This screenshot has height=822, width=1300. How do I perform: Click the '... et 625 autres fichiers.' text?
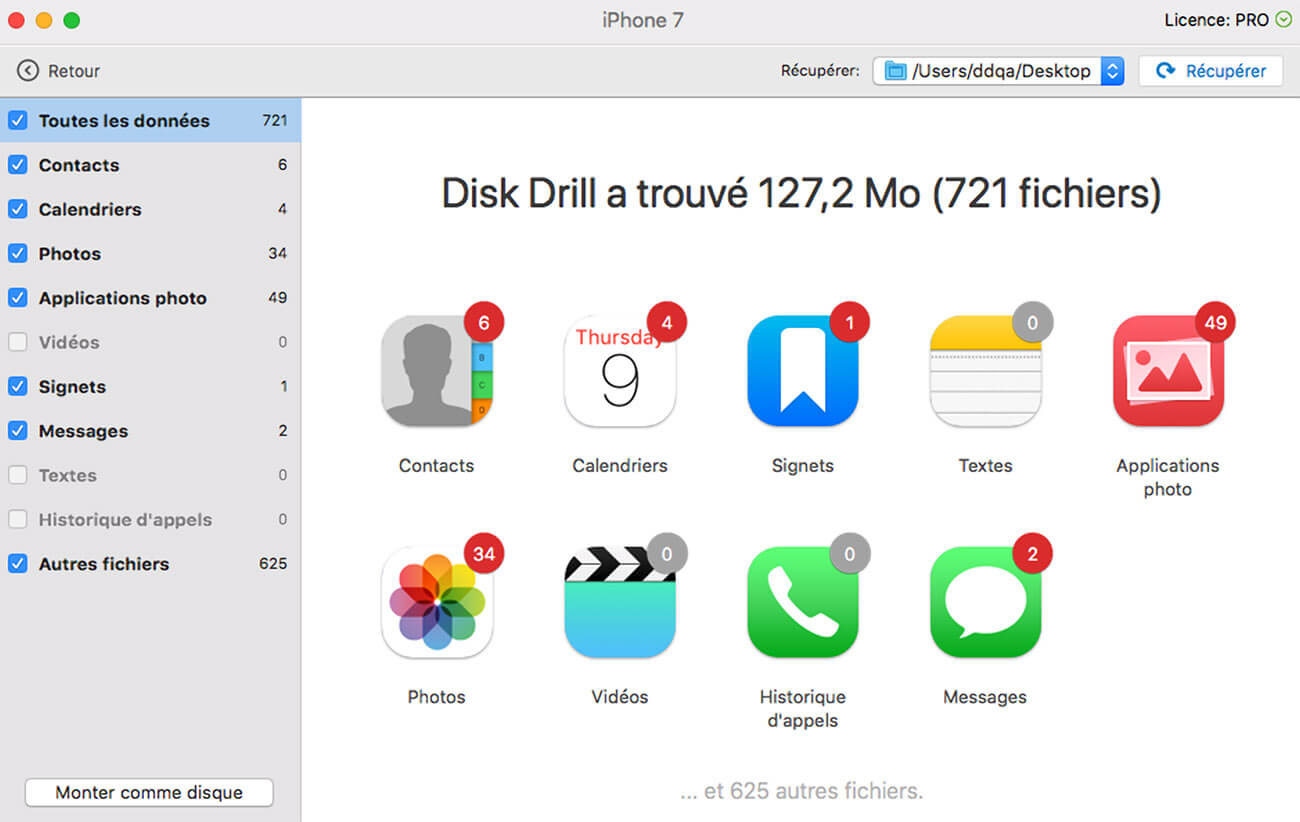click(x=801, y=791)
